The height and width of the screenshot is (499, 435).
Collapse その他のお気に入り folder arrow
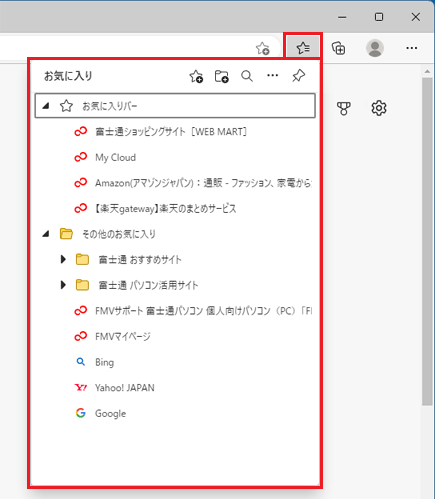click(46, 234)
